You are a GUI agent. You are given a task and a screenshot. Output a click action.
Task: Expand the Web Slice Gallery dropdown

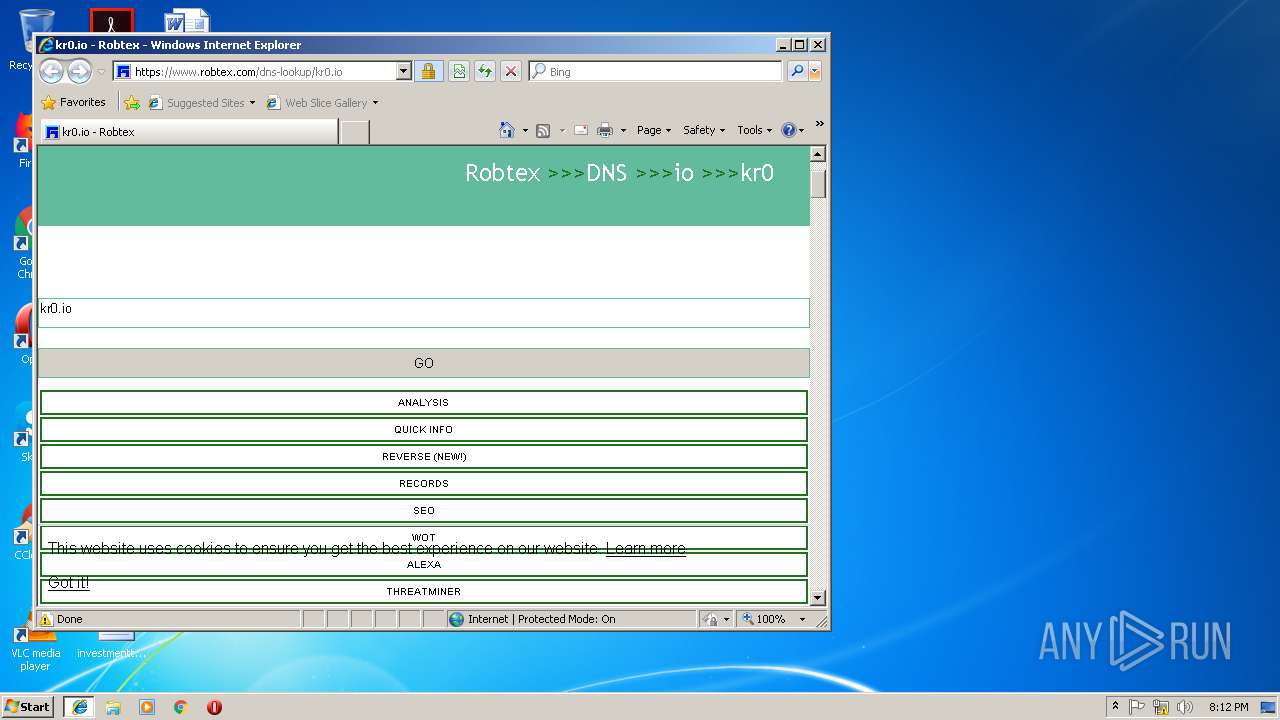coord(375,103)
